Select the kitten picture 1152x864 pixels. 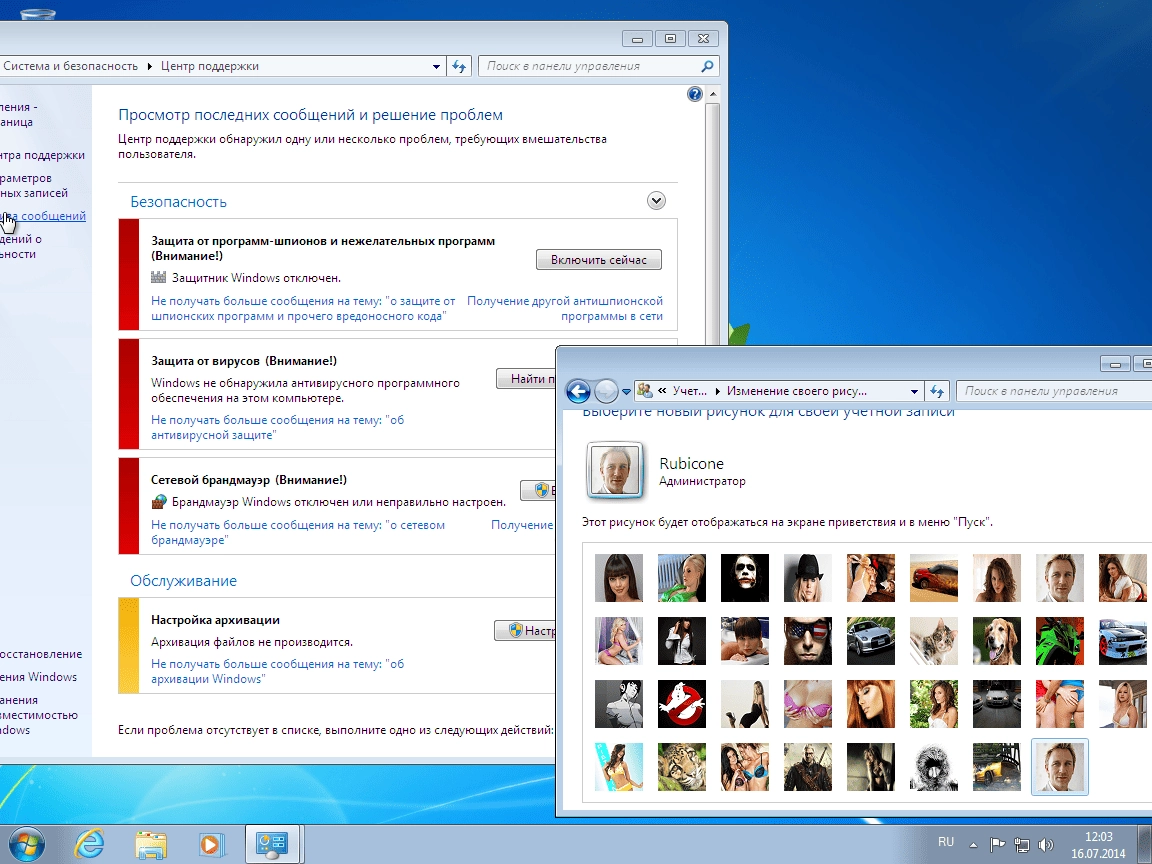tap(934, 641)
